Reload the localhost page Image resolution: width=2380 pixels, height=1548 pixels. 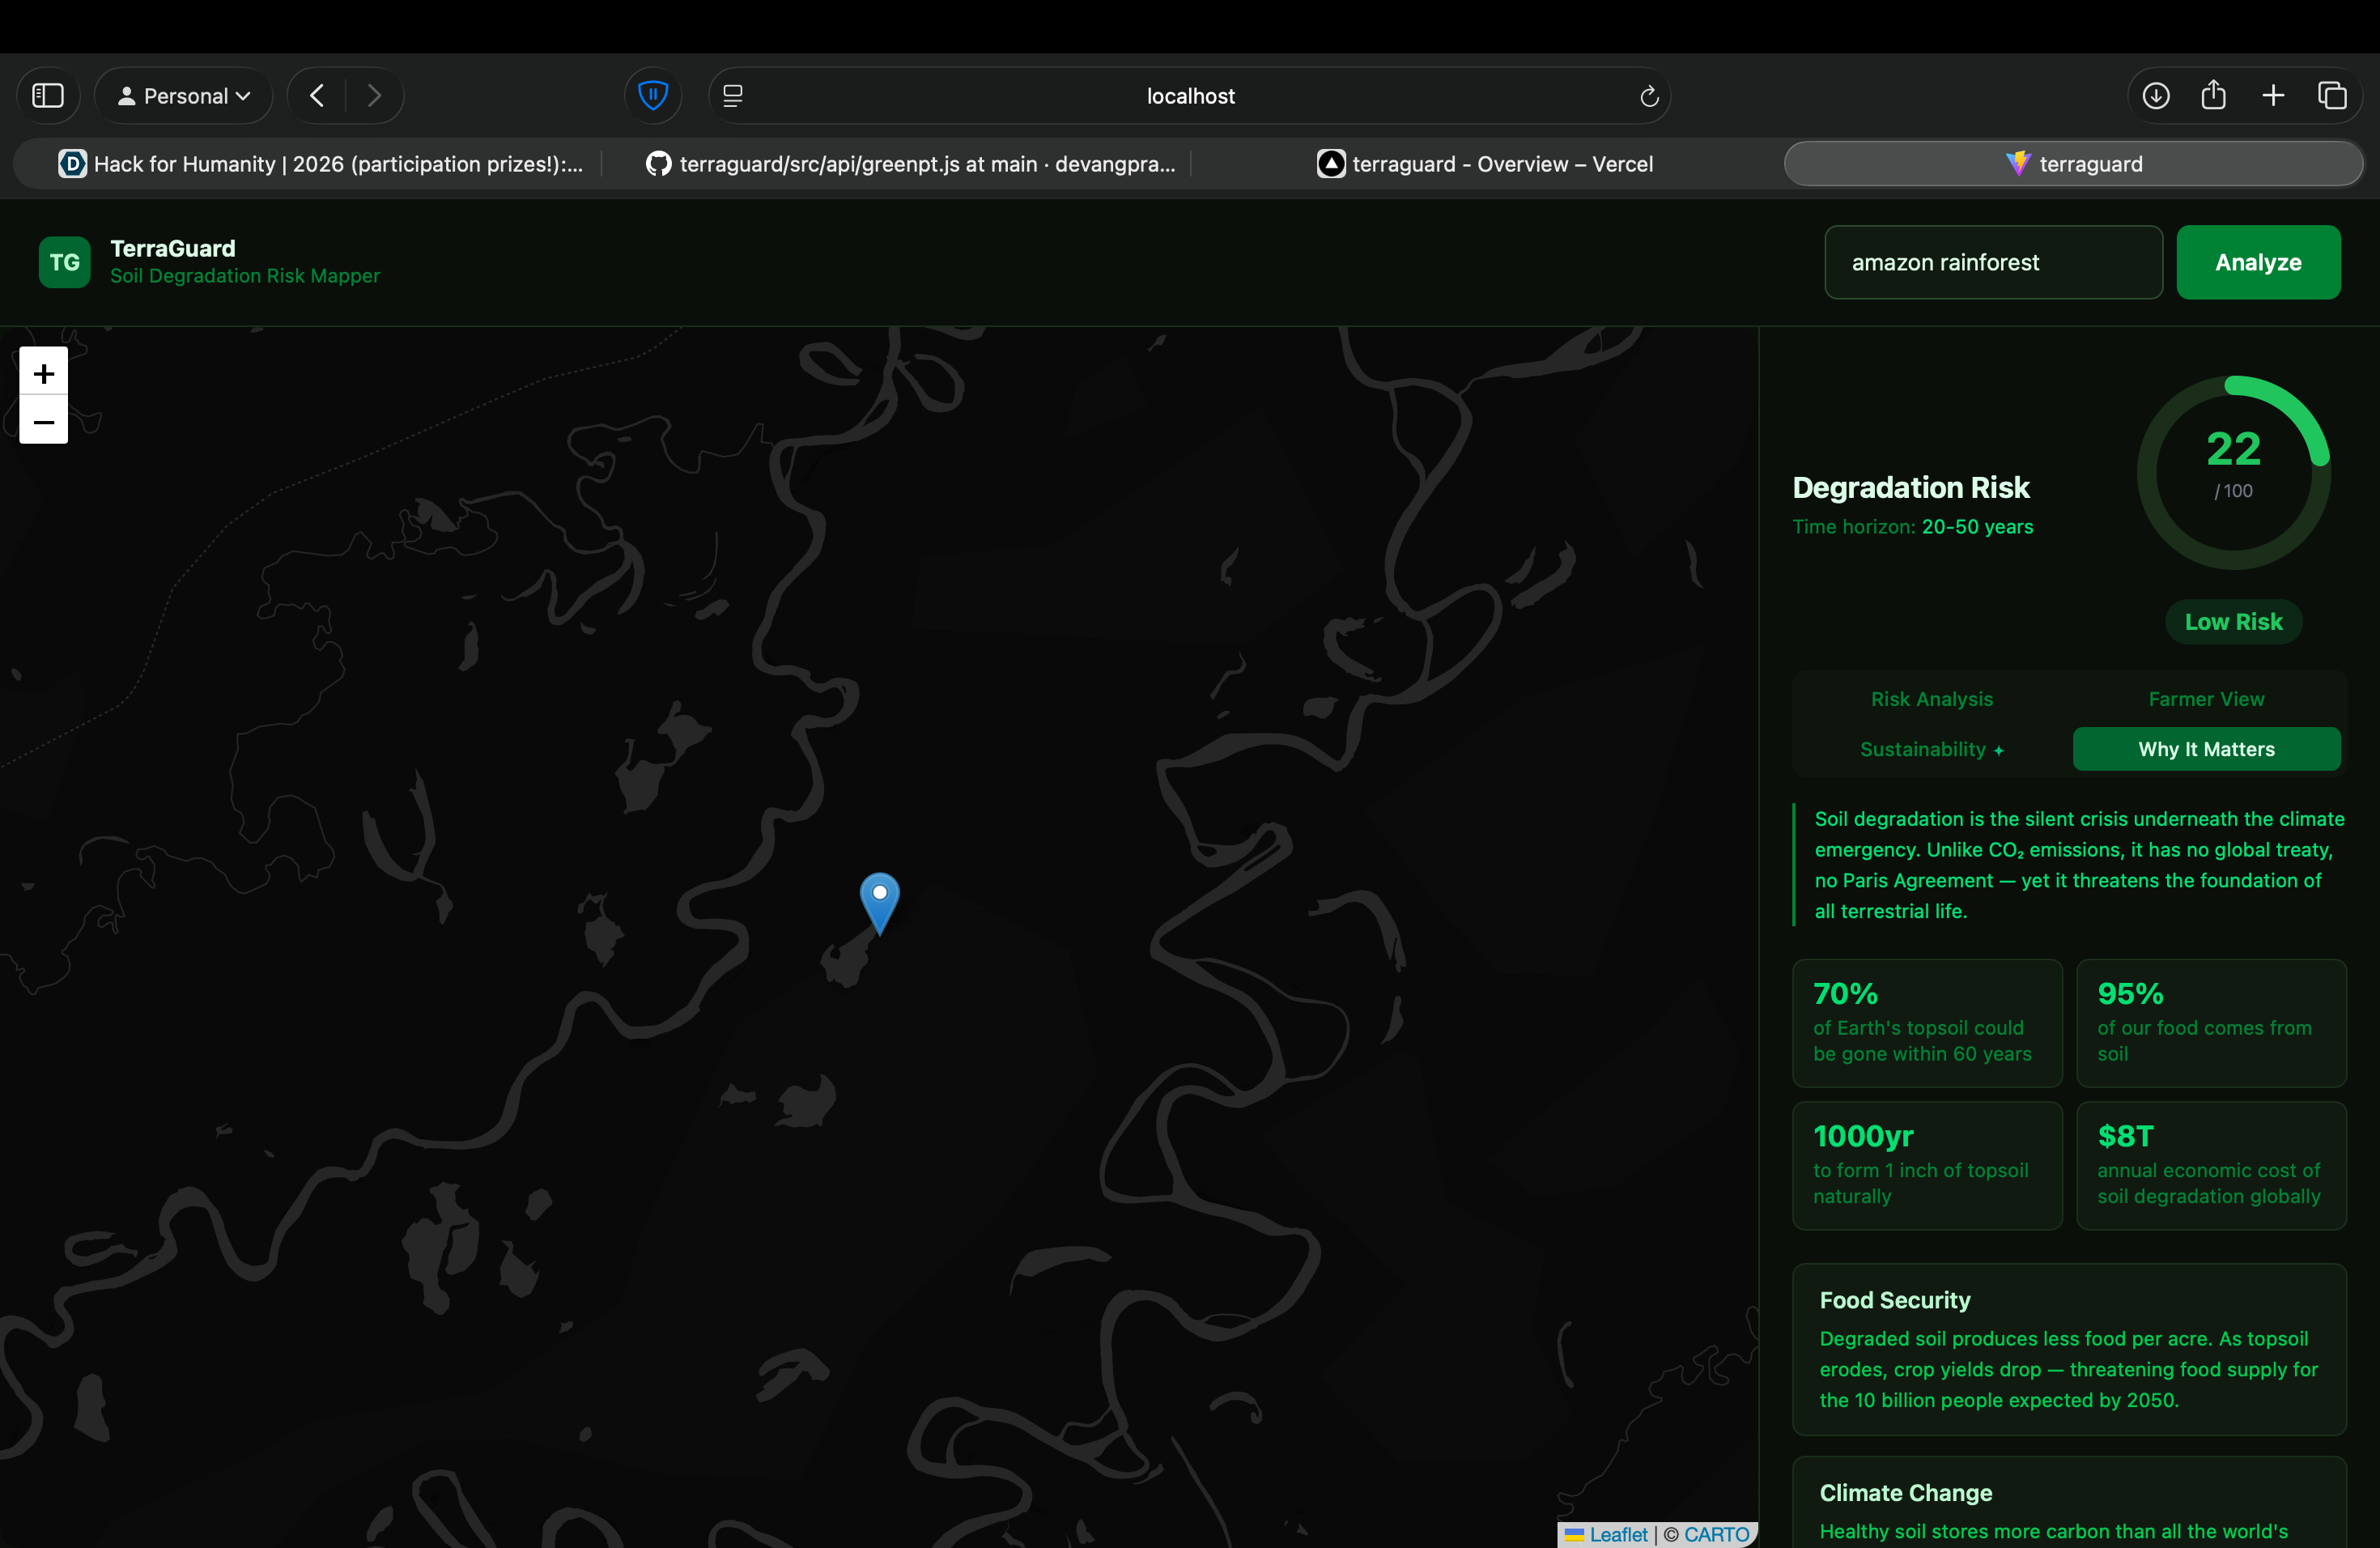[x=1649, y=96]
